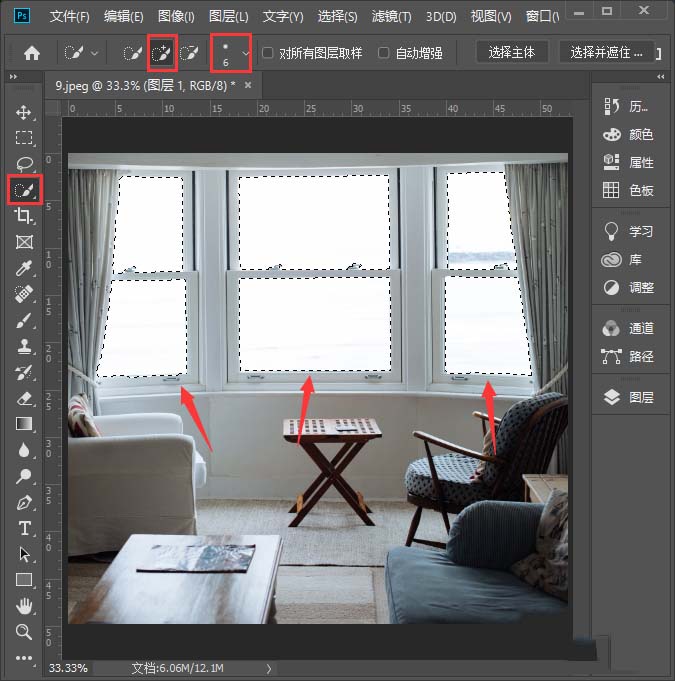Open the extra tools ellipsis menu
The image size is (675, 681).
[x=23, y=658]
